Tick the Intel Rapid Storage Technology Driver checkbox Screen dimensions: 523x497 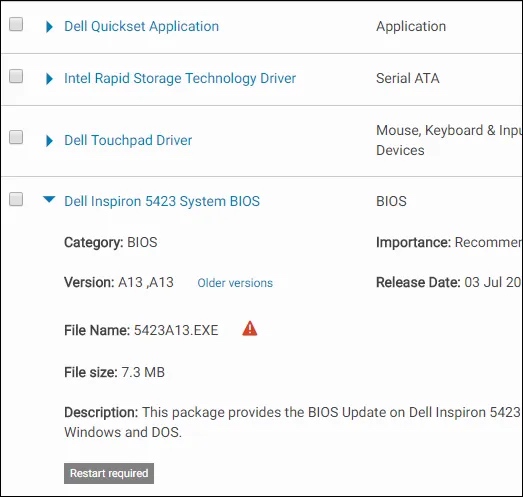[16, 76]
